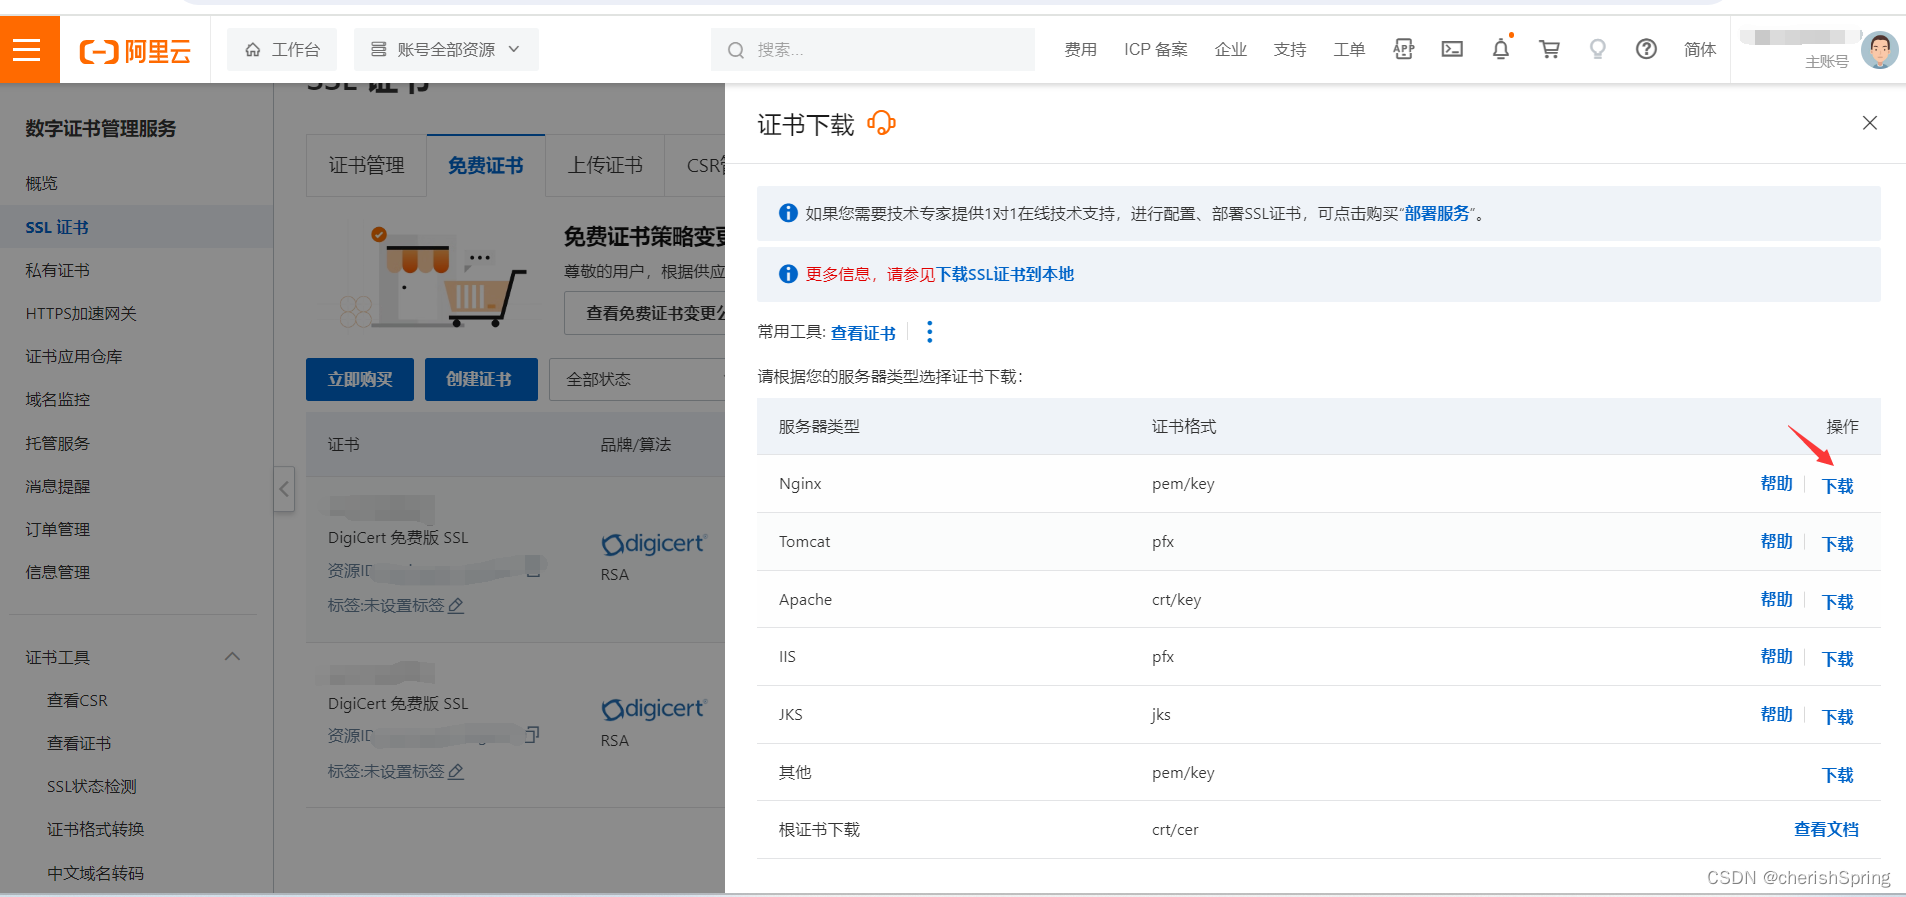This screenshot has width=1906, height=897.
Task: Open 下载SSL证书到本地 documentation link
Action: pos(1005,274)
